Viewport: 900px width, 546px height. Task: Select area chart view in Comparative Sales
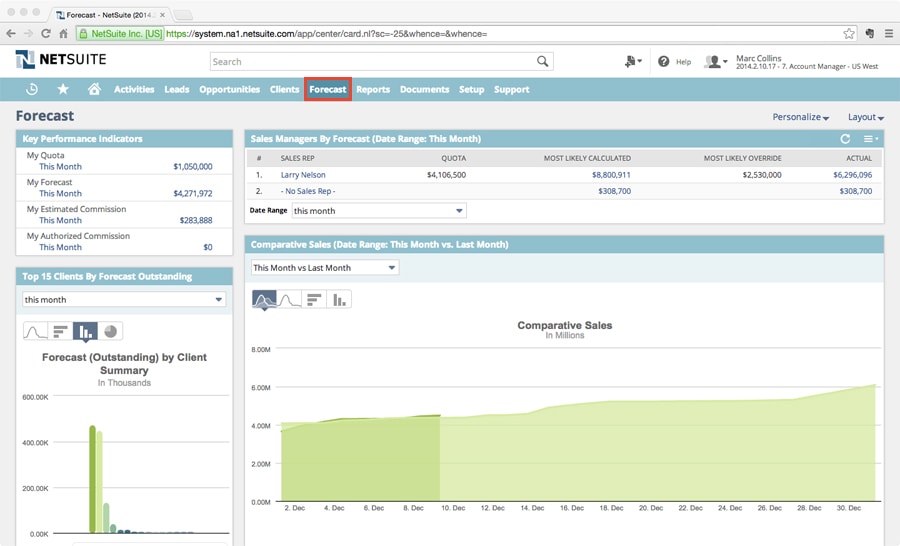coord(264,299)
